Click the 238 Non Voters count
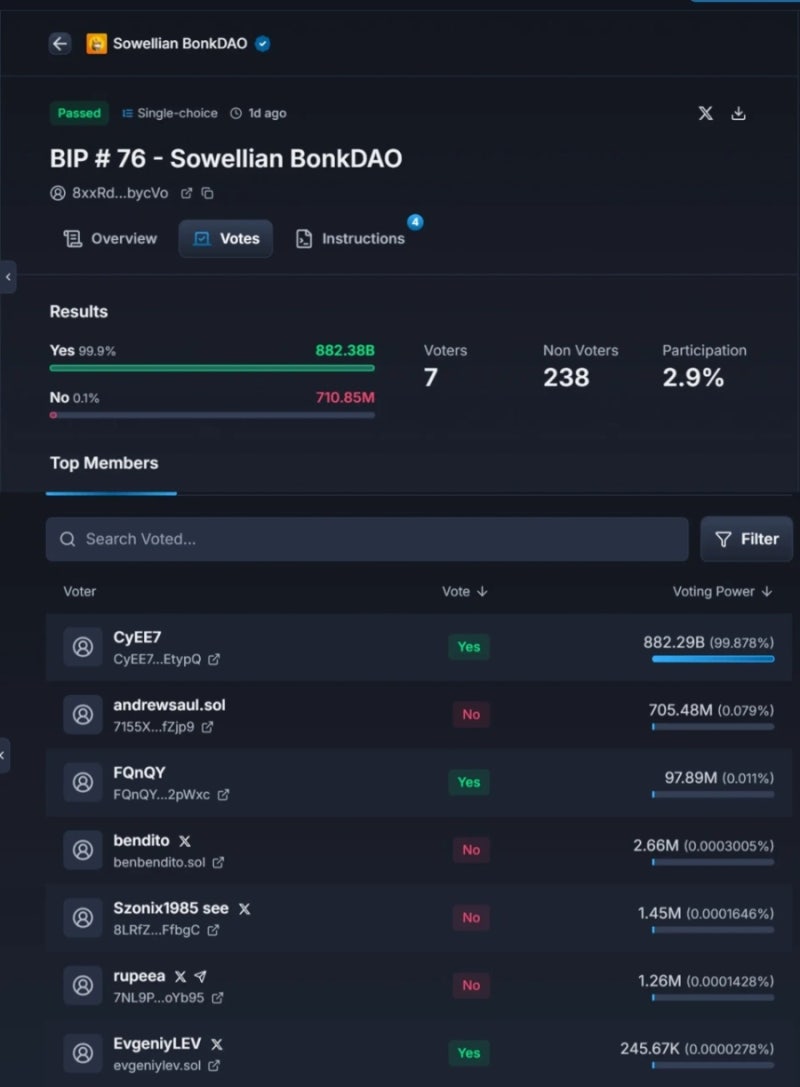 click(x=566, y=378)
